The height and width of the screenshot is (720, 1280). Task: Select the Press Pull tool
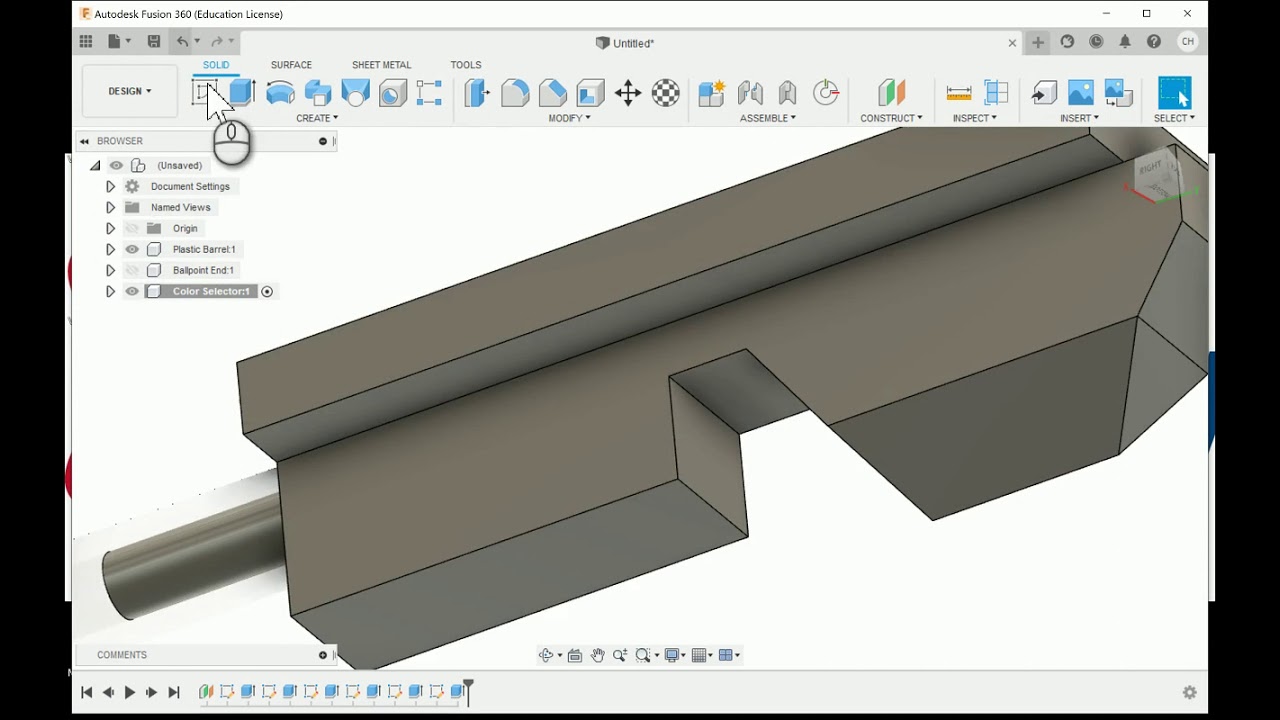477,93
